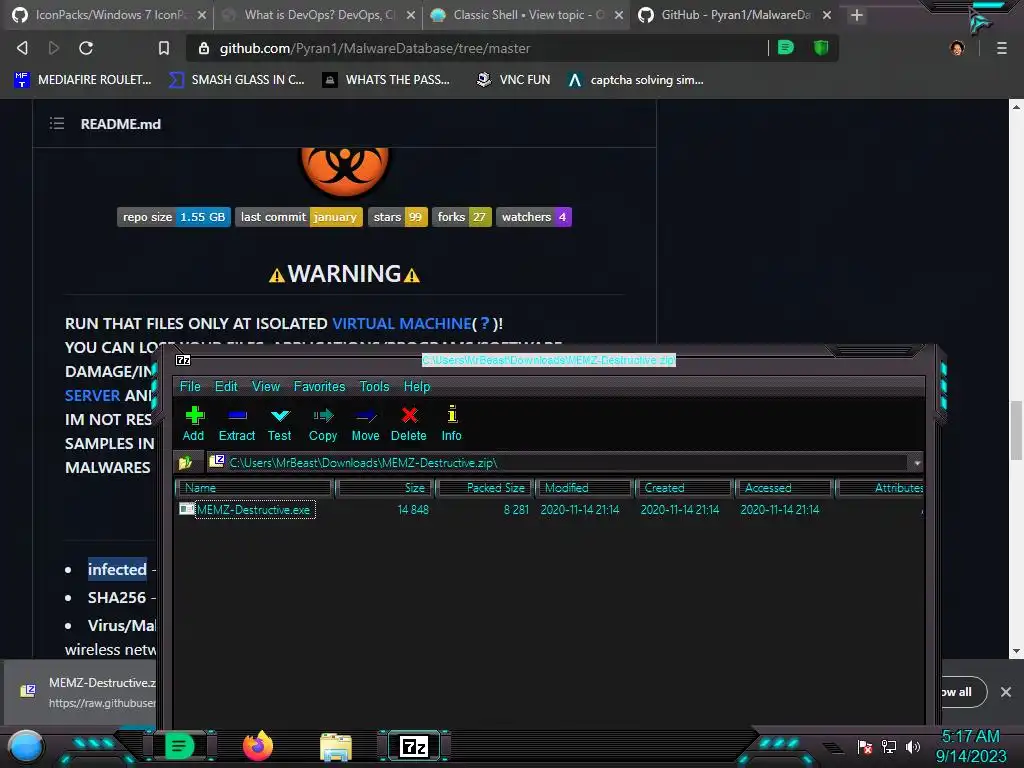Open the Tools menu in 7-Zip

tap(374, 386)
